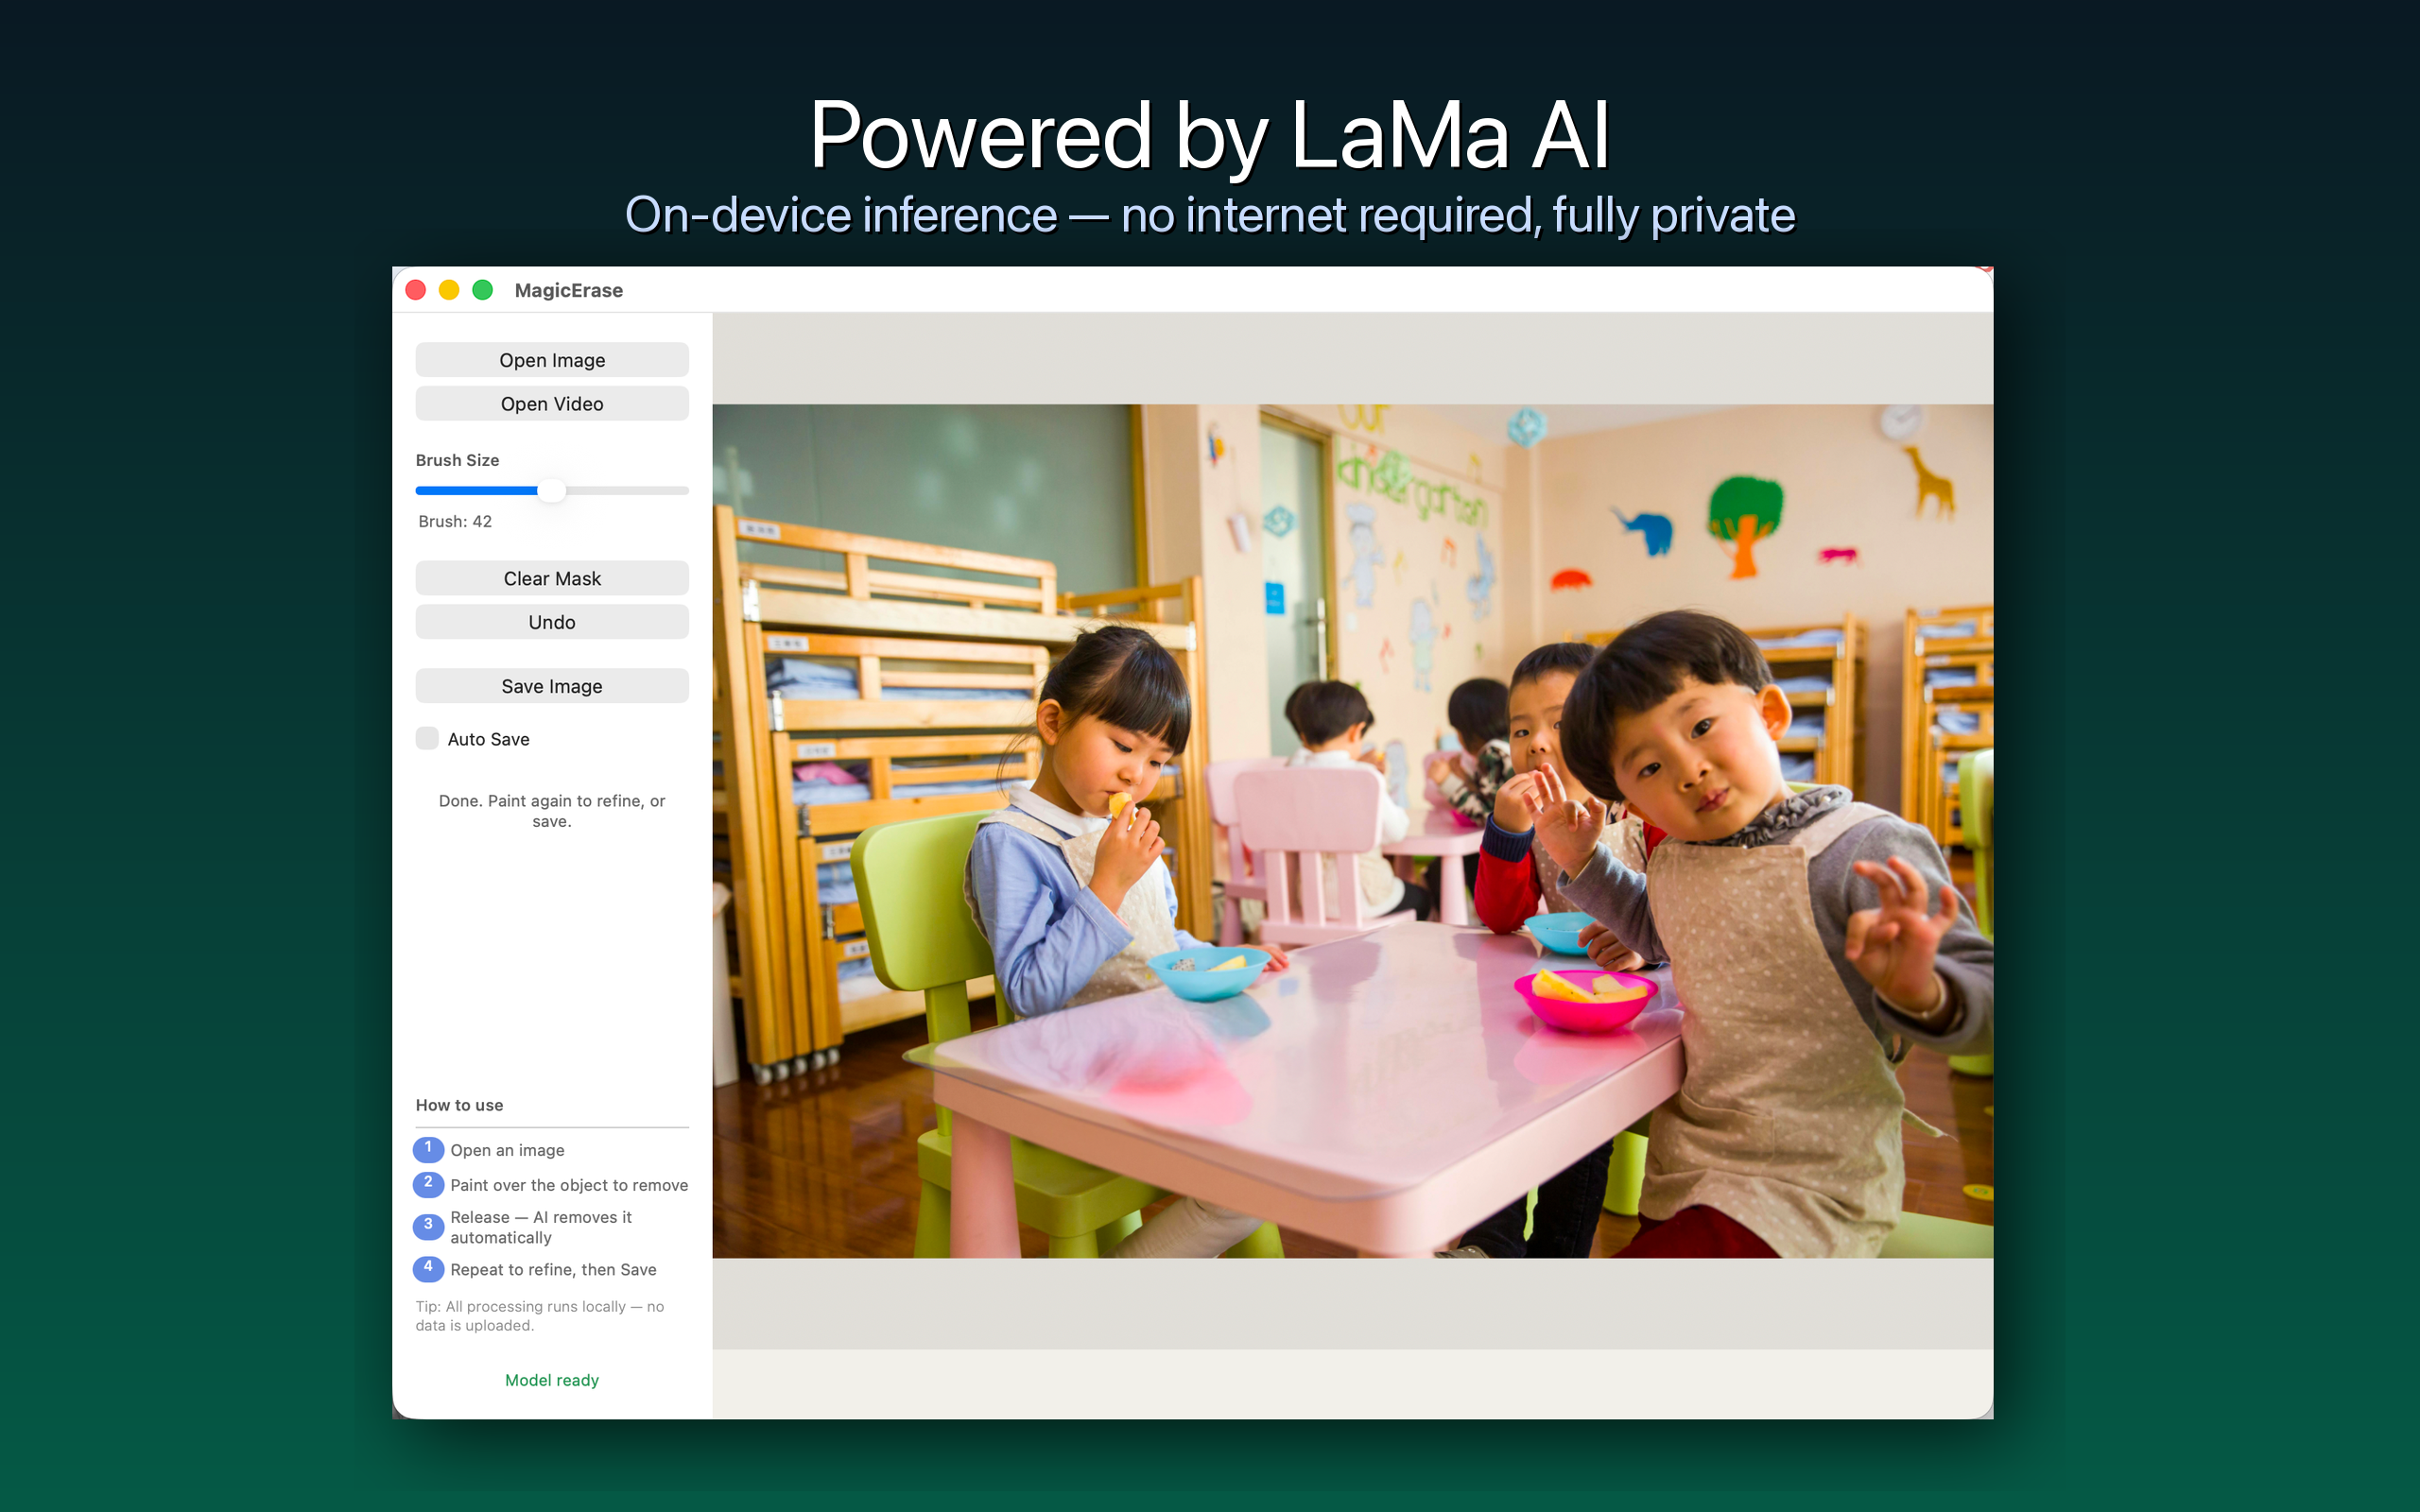
Task: Click the yellow minimize traffic-light button
Action: point(450,289)
